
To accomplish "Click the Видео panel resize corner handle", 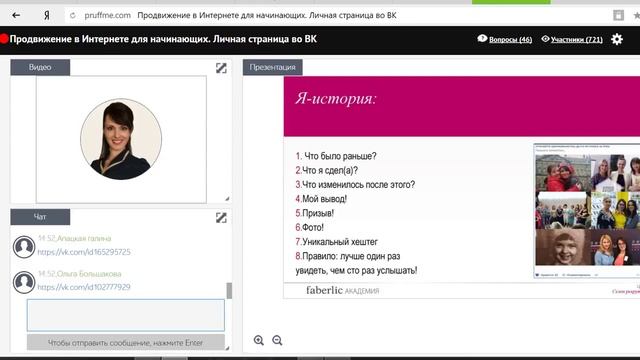I will click(x=227, y=199).
